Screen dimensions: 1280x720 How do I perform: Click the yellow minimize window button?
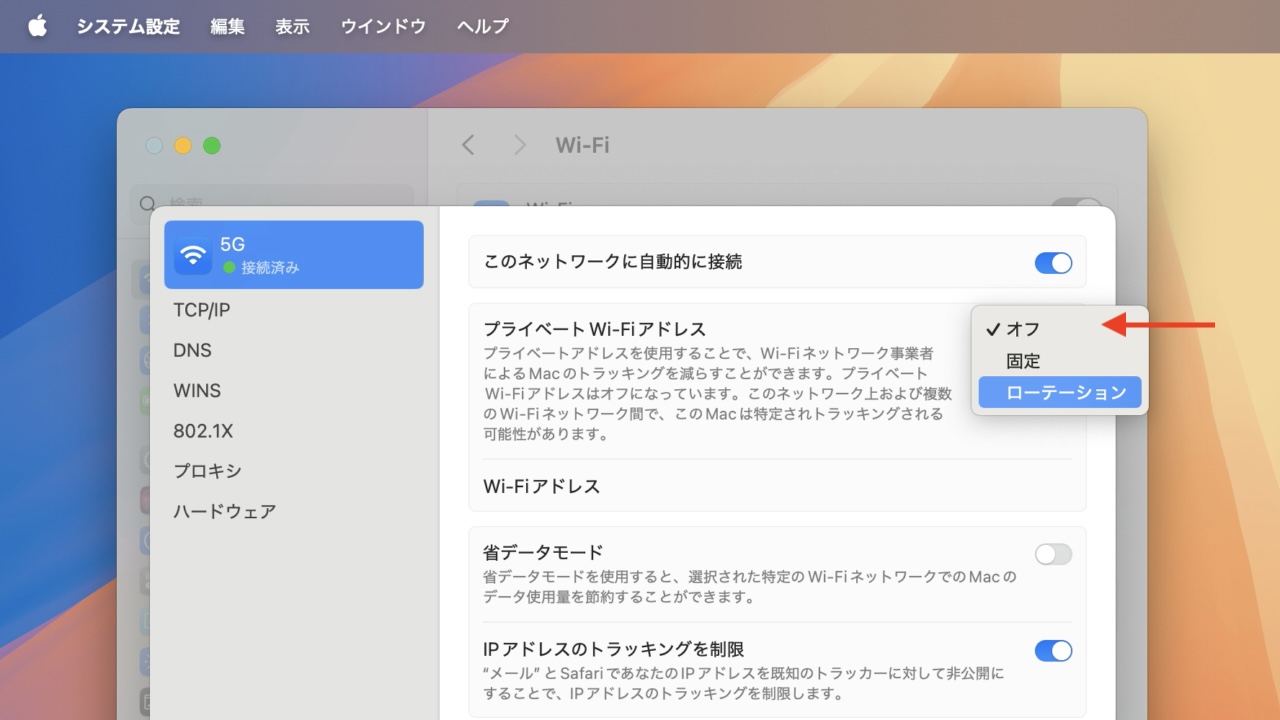[183, 146]
